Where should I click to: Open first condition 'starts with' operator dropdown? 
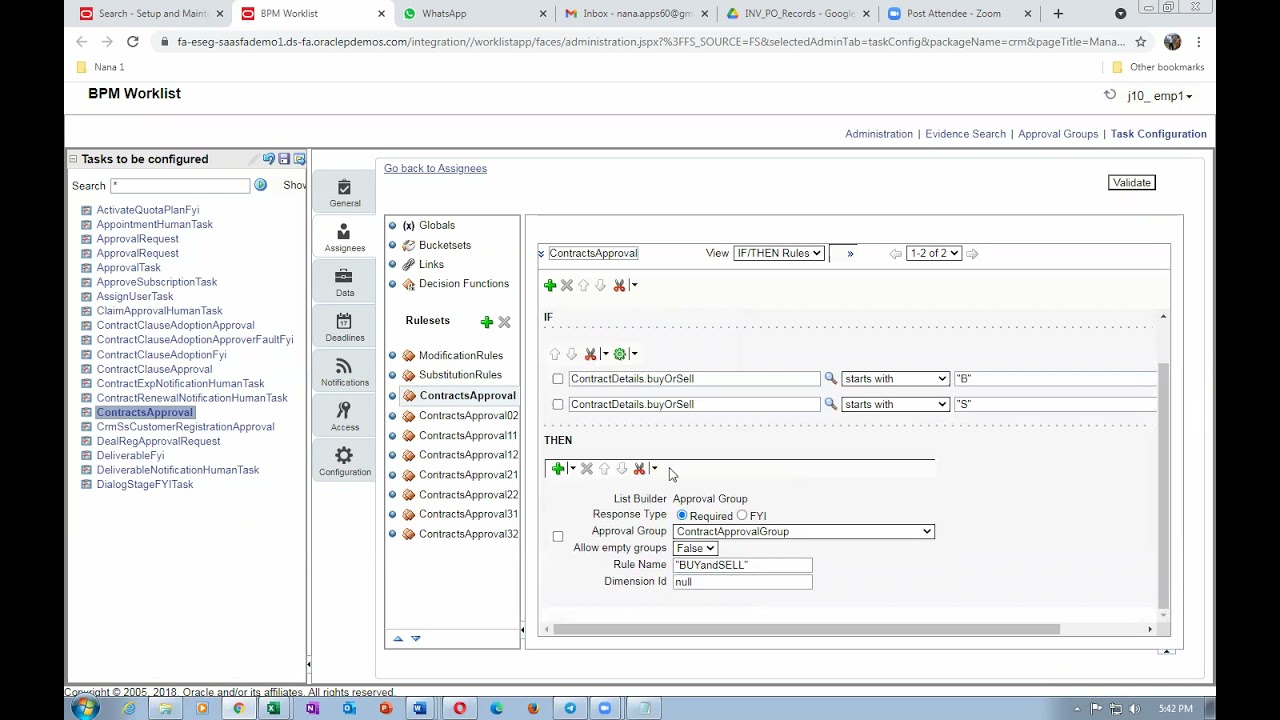(x=895, y=379)
